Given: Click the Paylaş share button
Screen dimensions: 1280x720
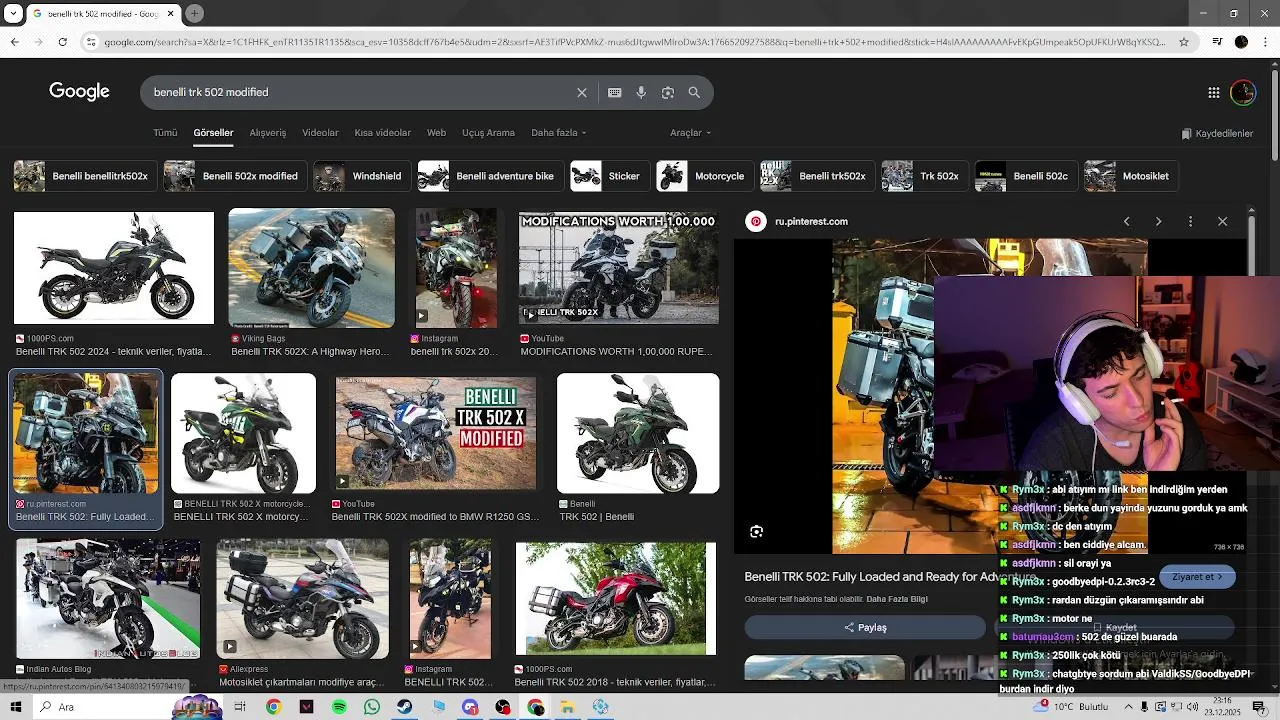Looking at the screenshot, I should click(865, 627).
